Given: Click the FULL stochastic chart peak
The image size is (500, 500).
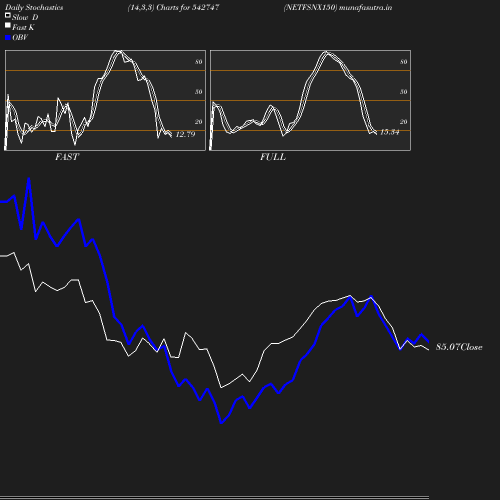Looking at the screenshot, I should pos(326,52).
